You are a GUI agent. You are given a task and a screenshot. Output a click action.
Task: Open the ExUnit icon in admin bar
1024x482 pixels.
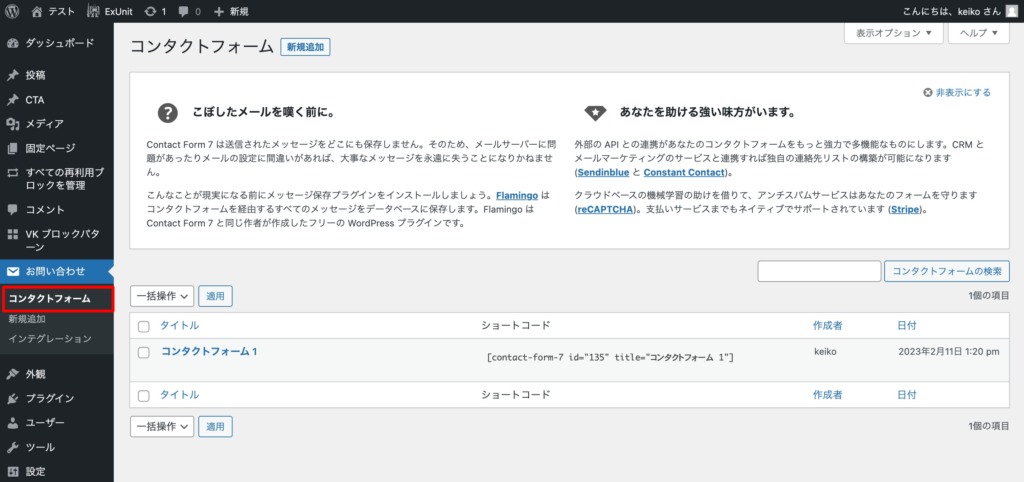pyautogui.click(x=93, y=11)
